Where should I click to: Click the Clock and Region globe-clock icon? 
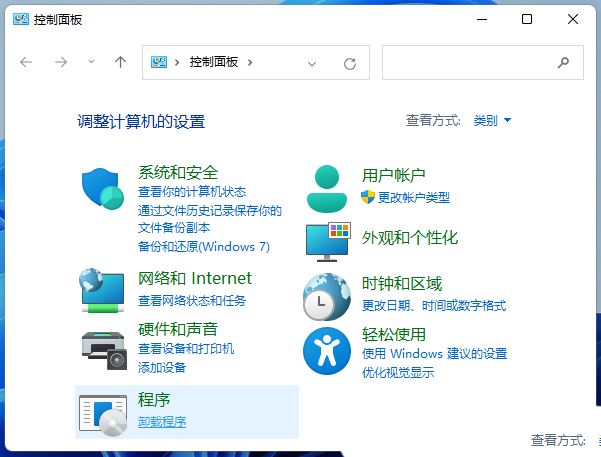coord(327,297)
